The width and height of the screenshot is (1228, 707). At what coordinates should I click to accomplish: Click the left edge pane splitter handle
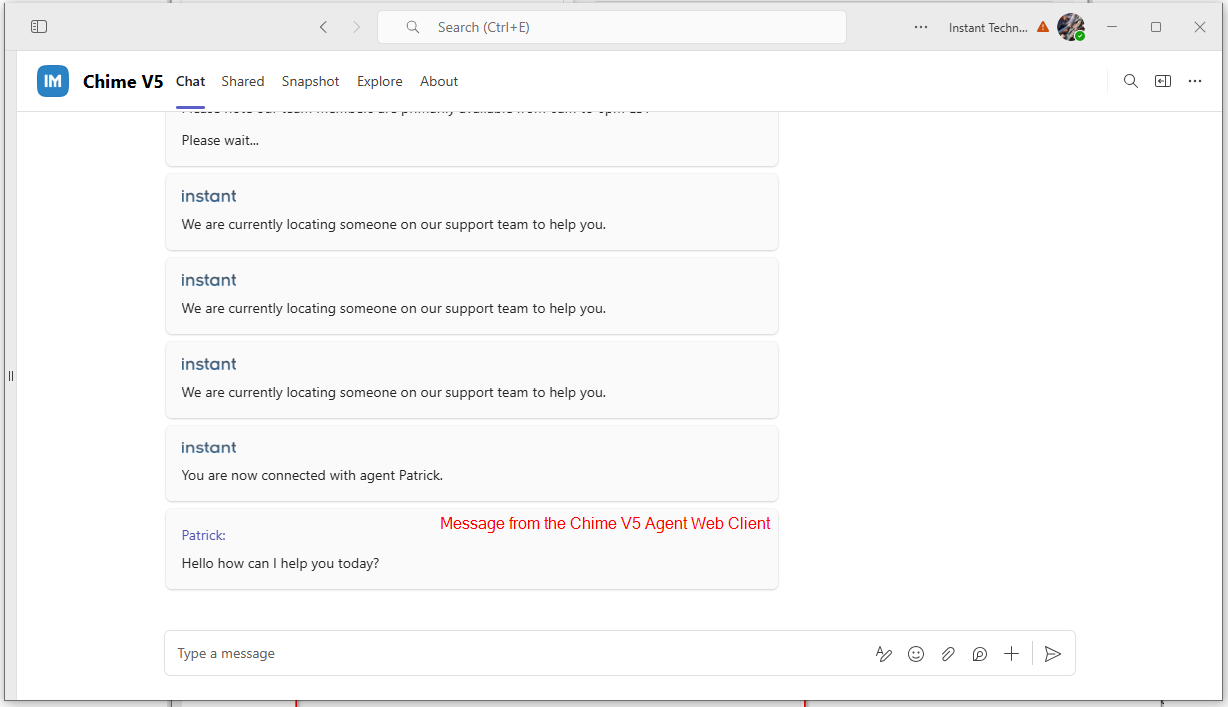click(x=11, y=376)
